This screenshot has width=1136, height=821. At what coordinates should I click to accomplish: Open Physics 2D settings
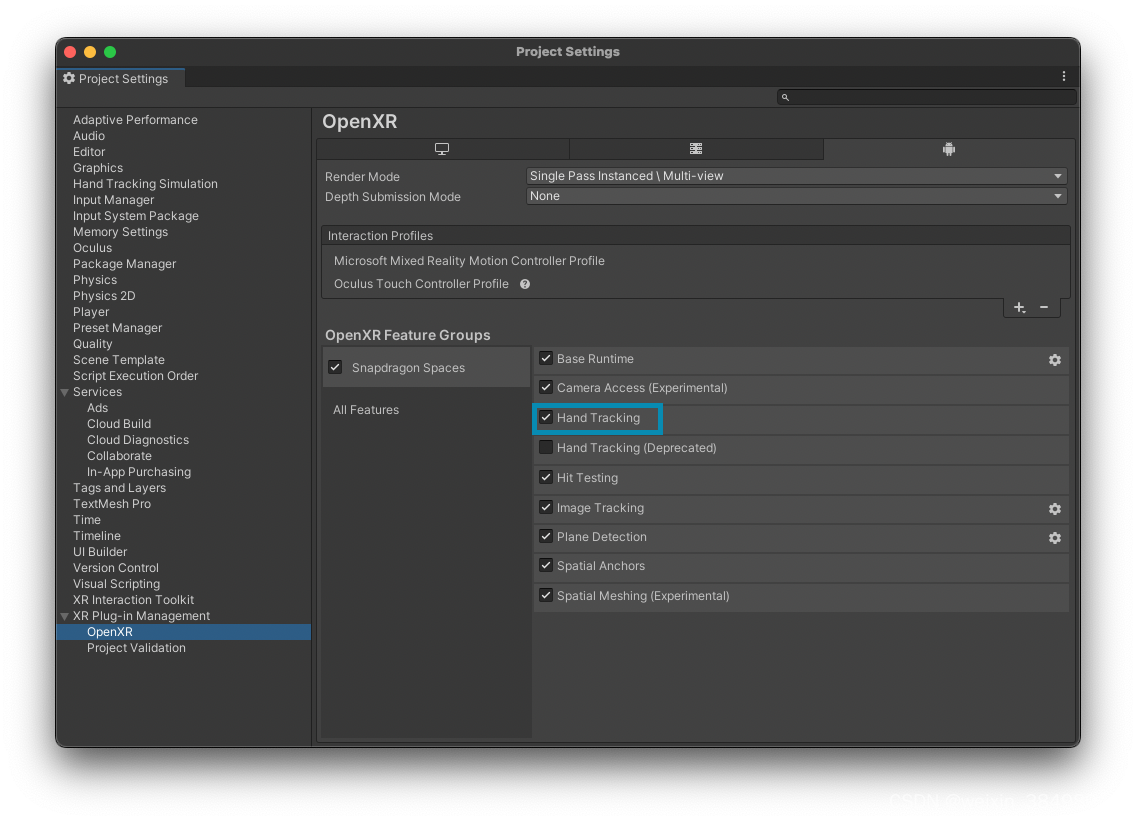coord(104,296)
